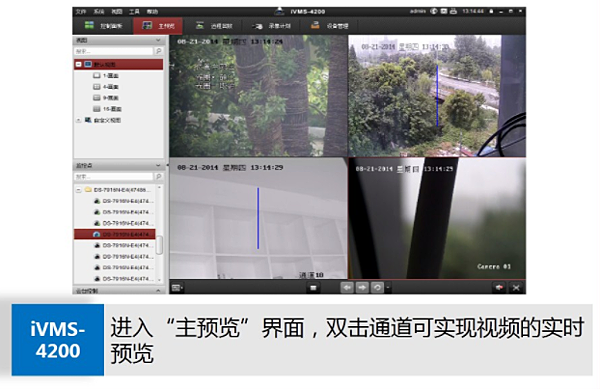
Task: Click the stop all live view button
Action: coord(313,288)
